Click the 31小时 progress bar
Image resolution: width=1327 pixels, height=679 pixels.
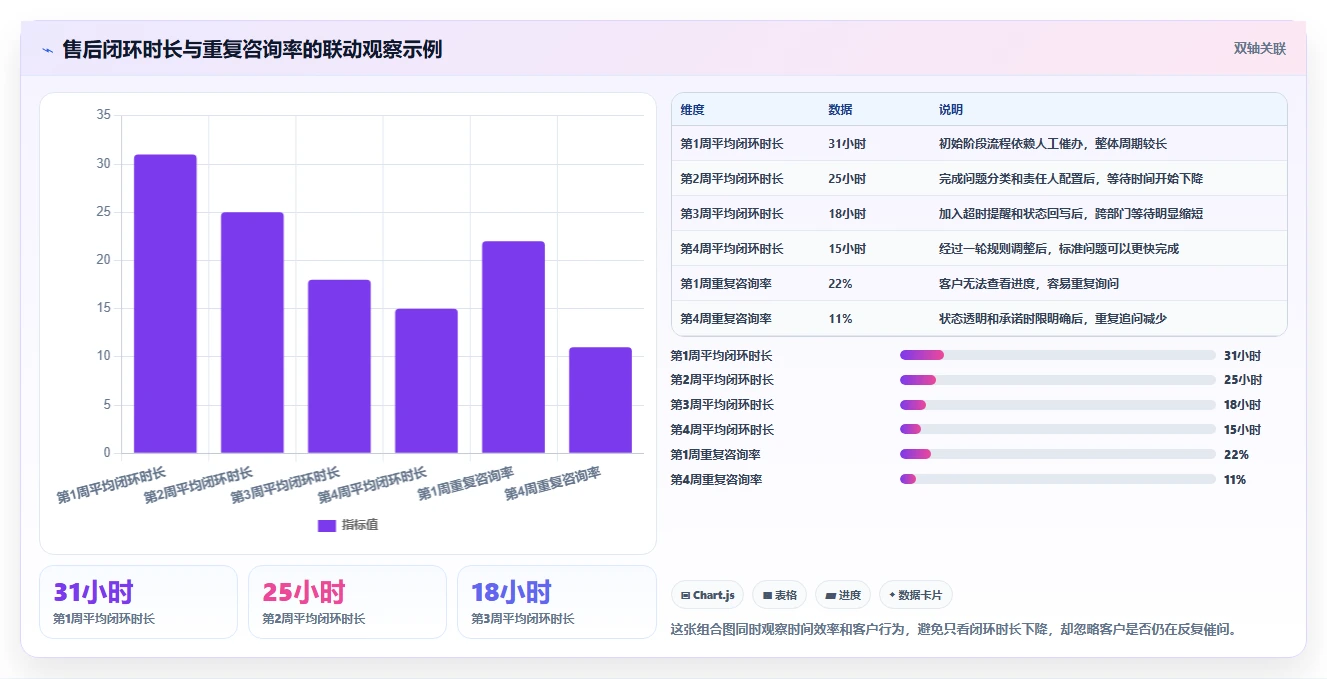pos(1058,355)
